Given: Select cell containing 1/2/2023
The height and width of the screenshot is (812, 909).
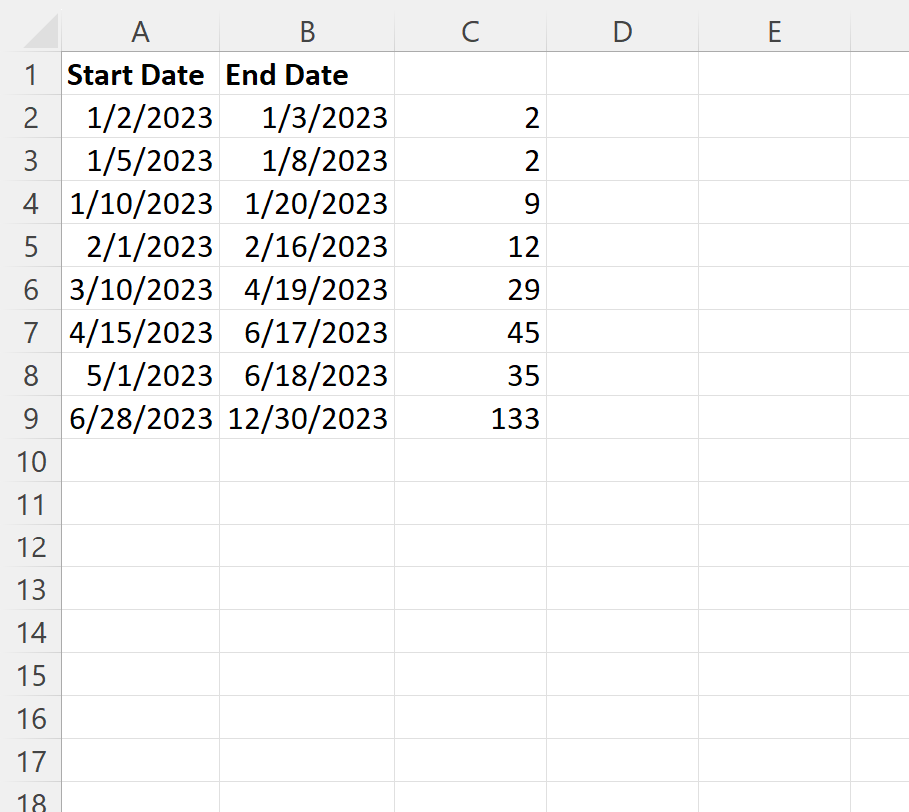Looking at the screenshot, I should tap(141, 117).
